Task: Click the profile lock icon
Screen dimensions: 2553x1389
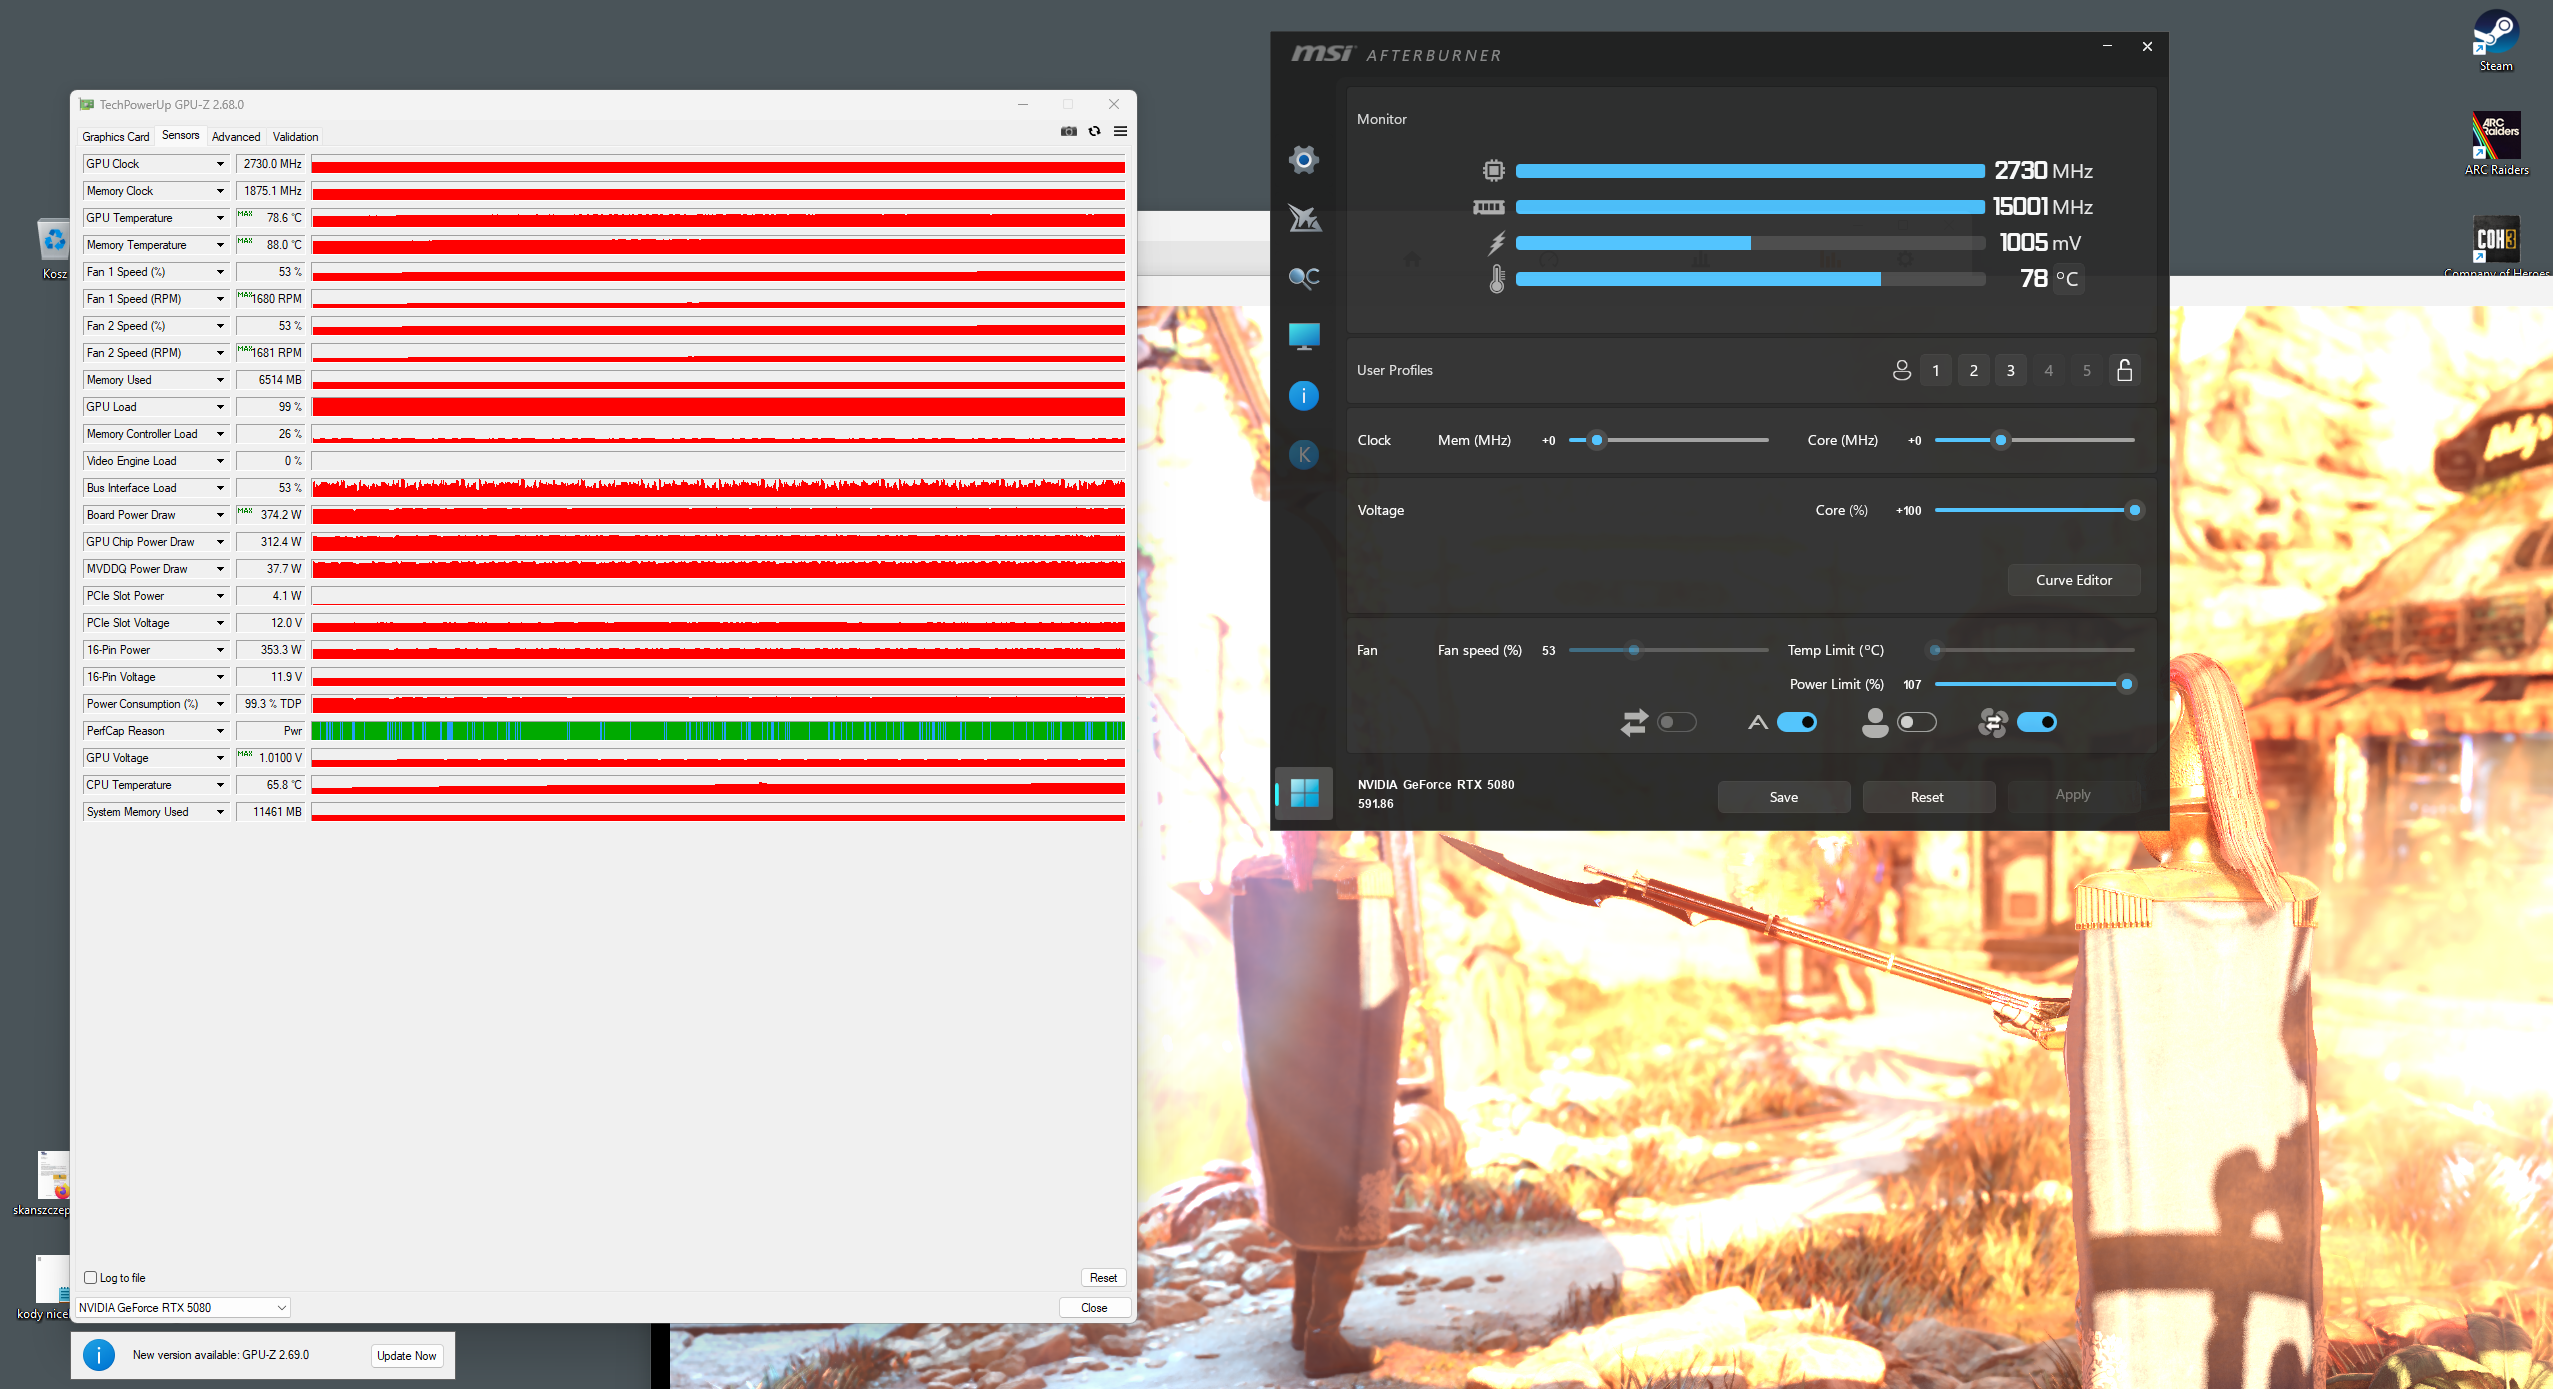Action: point(2124,371)
